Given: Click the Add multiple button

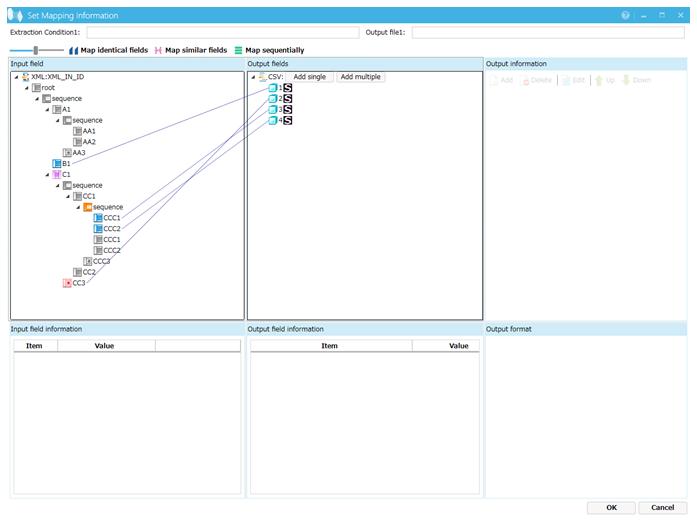Looking at the screenshot, I should click(x=360, y=77).
